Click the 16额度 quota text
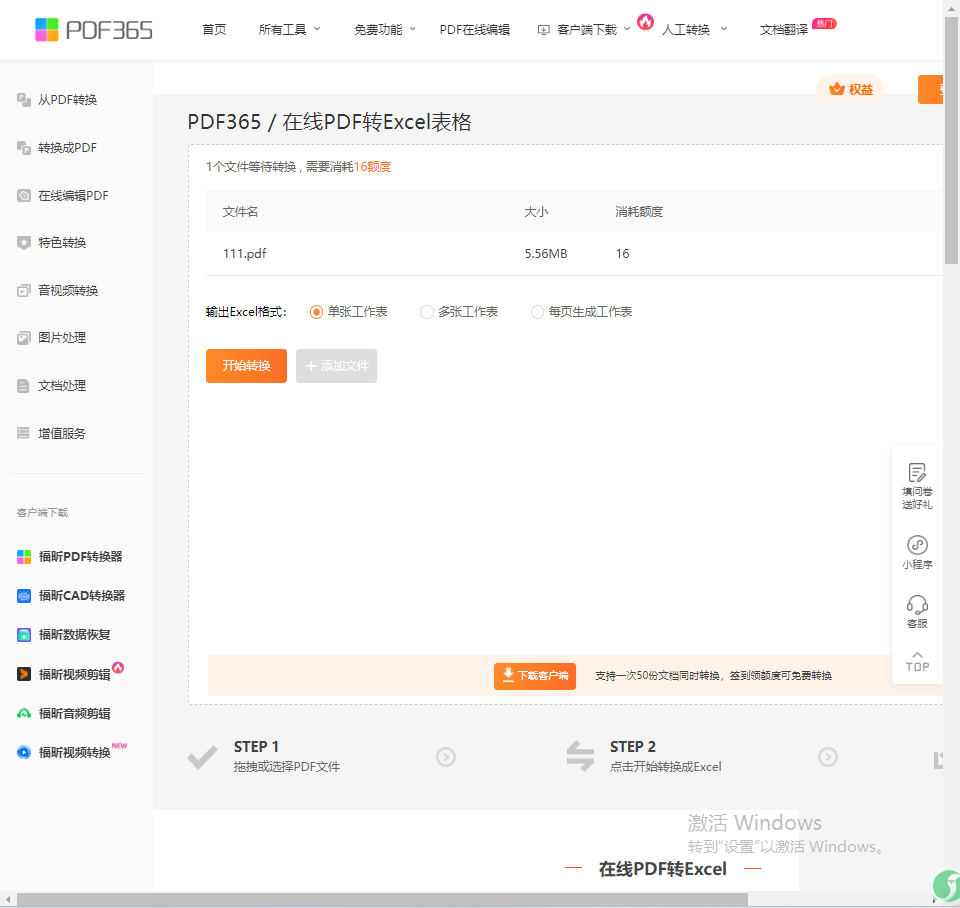 tap(372, 167)
